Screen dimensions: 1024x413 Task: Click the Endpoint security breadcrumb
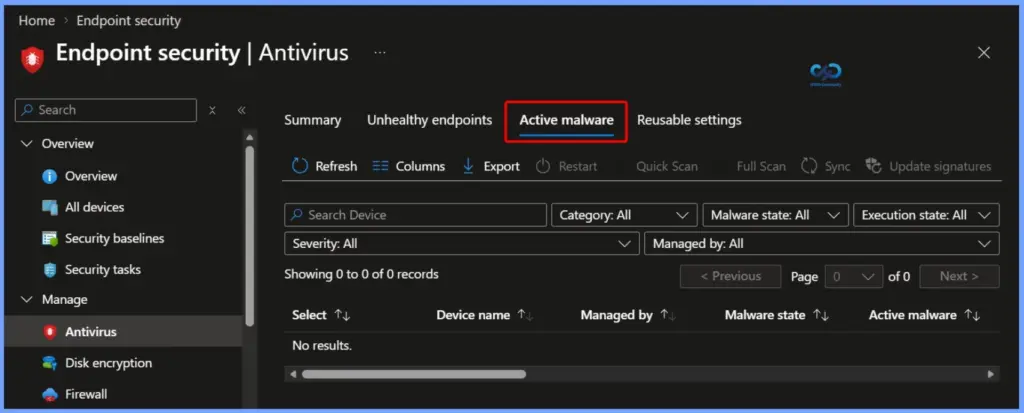pyautogui.click(x=129, y=21)
